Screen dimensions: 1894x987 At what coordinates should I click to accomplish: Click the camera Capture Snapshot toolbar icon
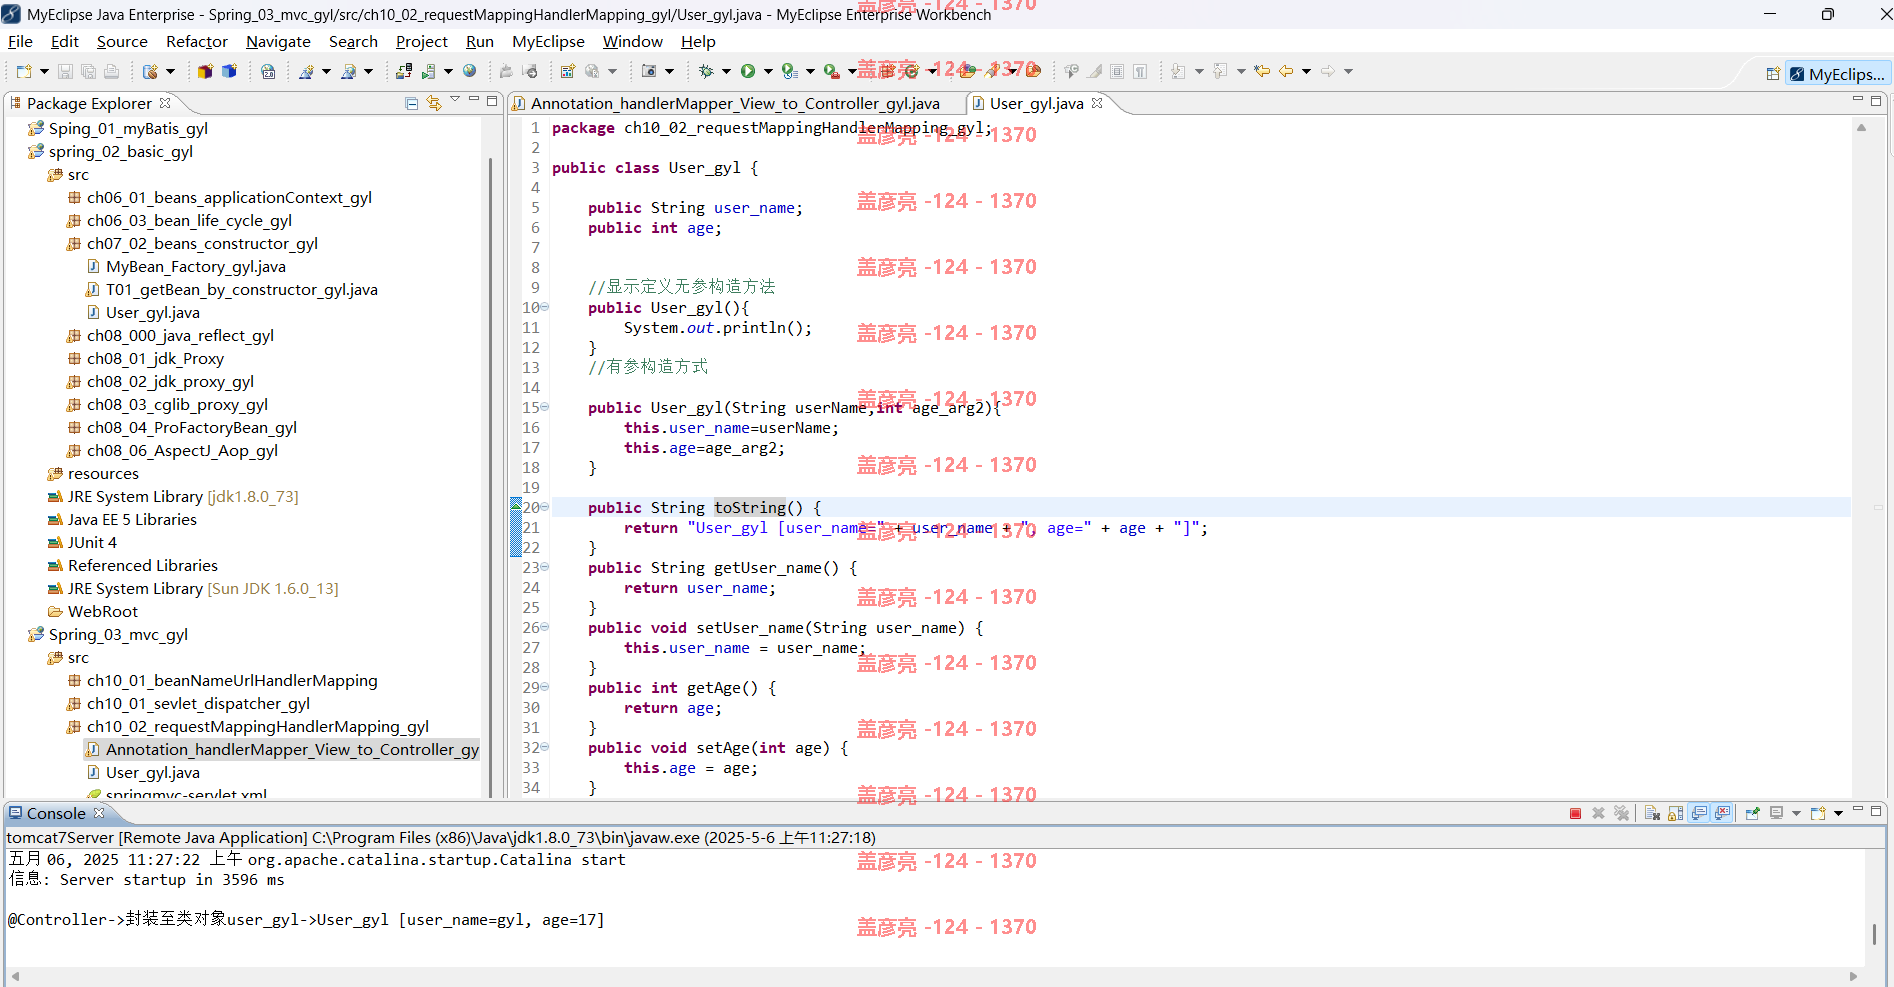[x=649, y=71]
